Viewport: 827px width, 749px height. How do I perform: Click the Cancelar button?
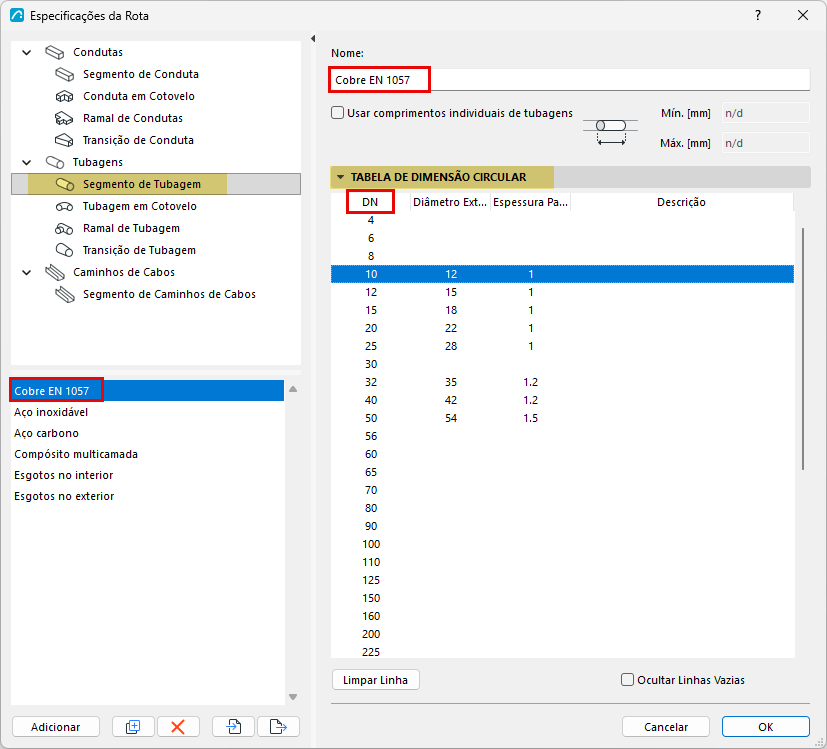[666, 727]
